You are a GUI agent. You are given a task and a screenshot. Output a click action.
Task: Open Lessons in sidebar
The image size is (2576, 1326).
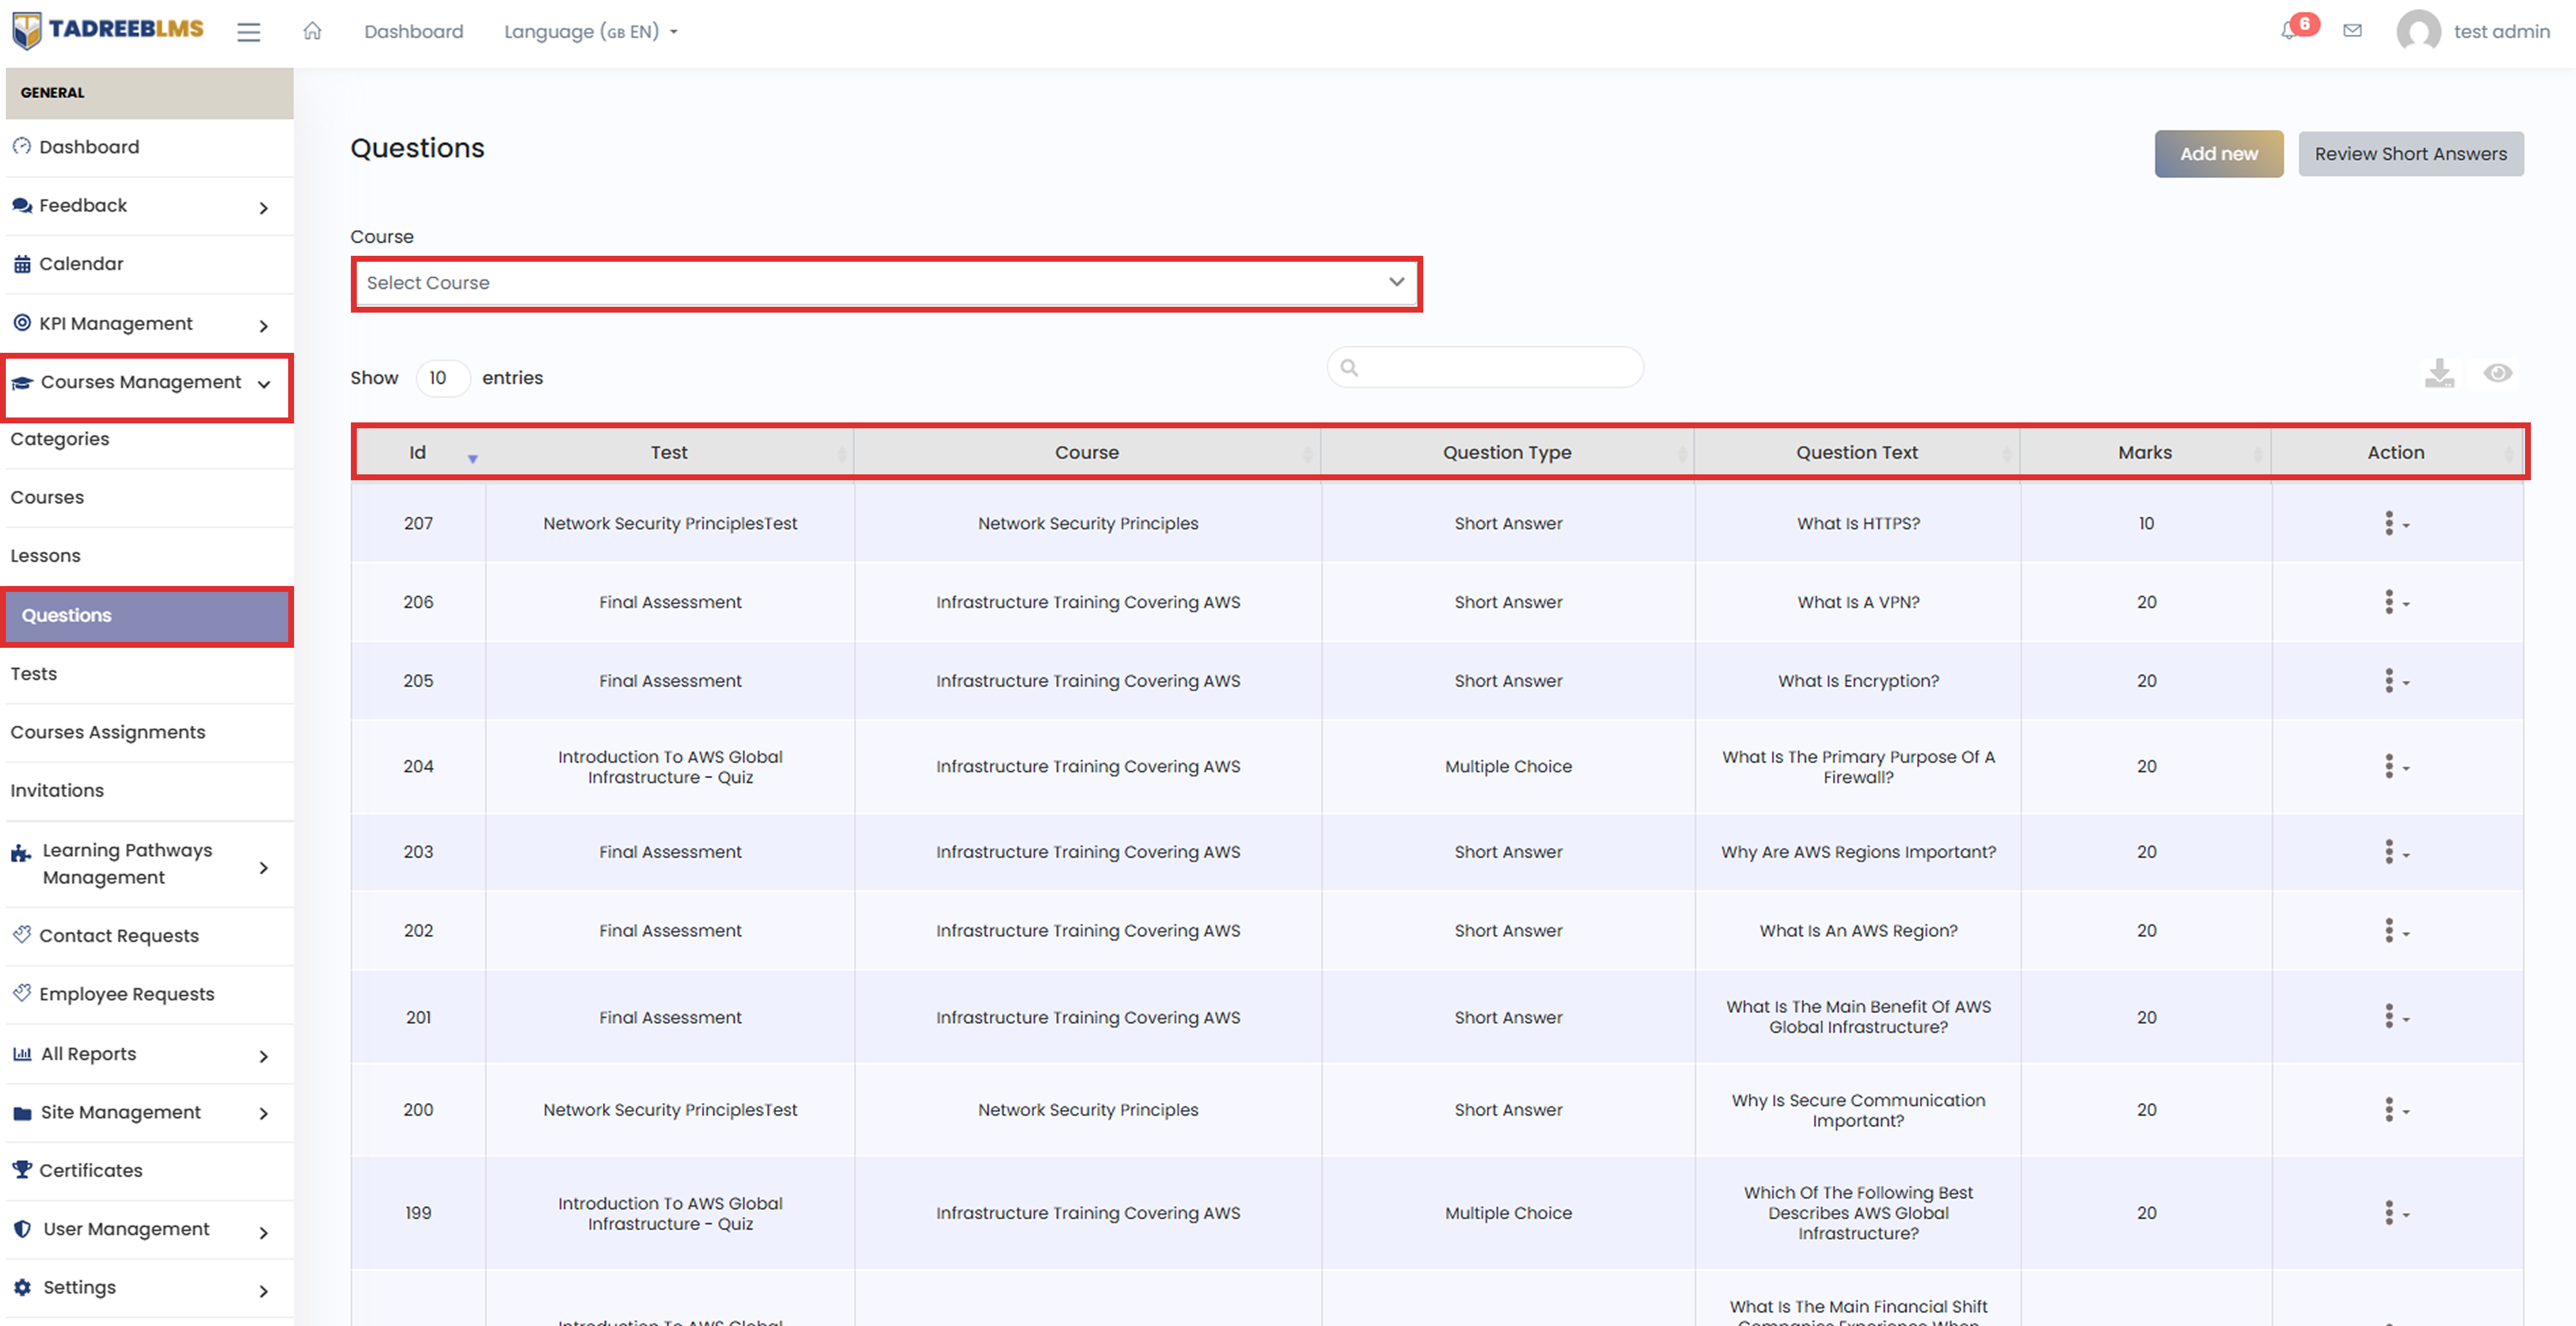[45, 555]
